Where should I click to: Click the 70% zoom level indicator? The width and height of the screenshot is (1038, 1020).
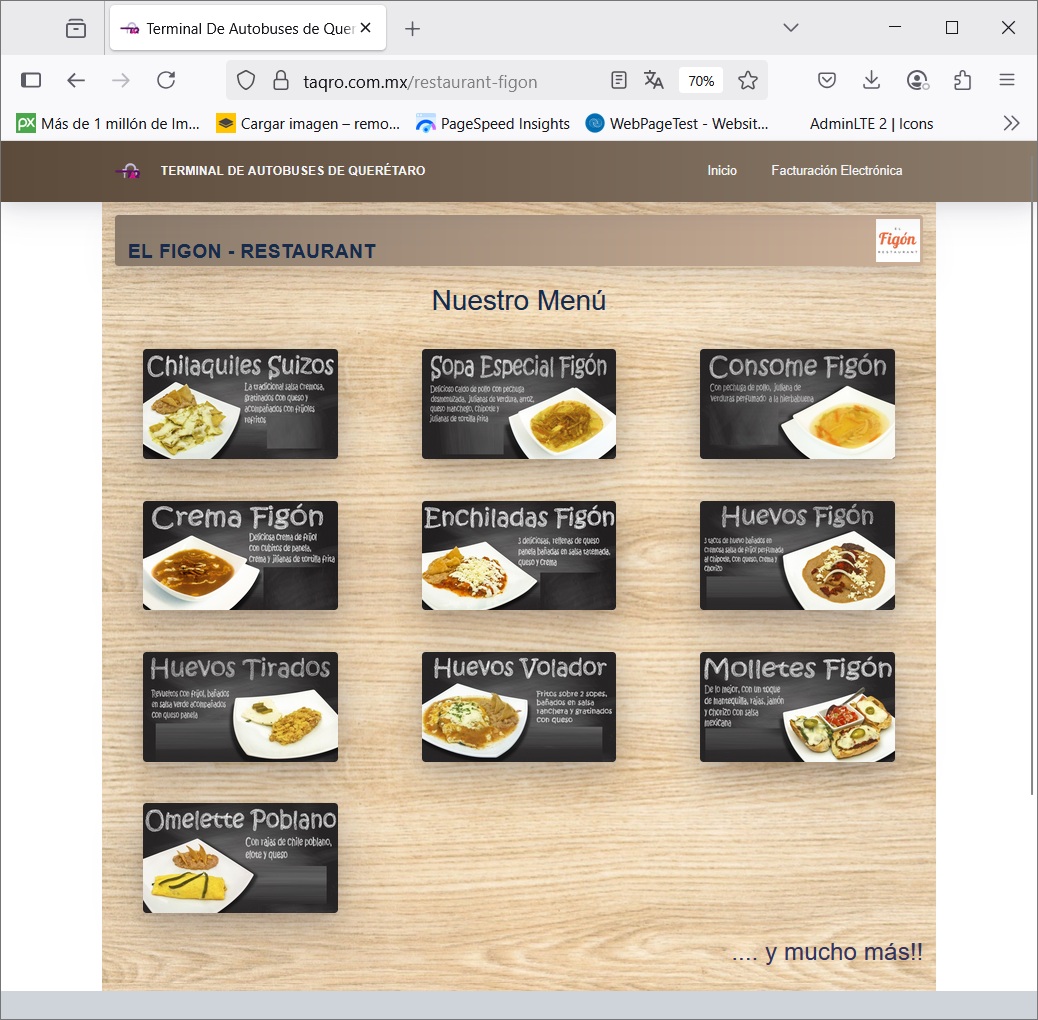(x=701, y=81)
